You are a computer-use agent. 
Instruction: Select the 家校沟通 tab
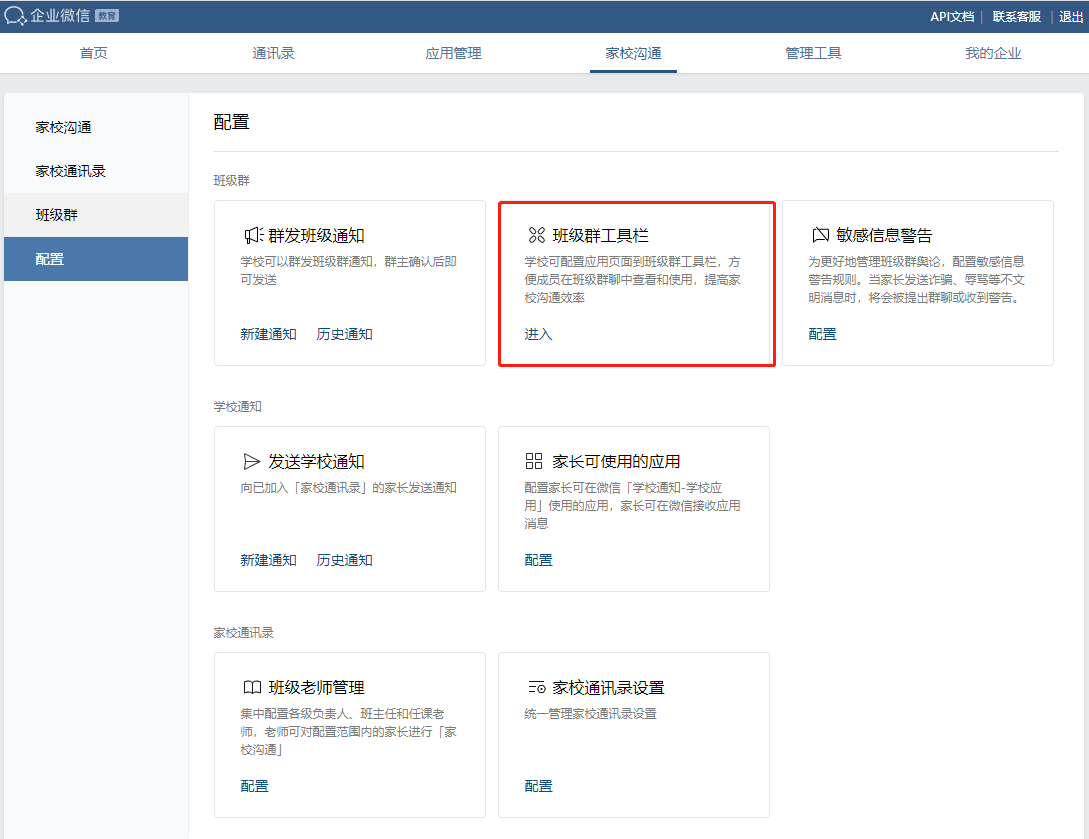(633, 53)
